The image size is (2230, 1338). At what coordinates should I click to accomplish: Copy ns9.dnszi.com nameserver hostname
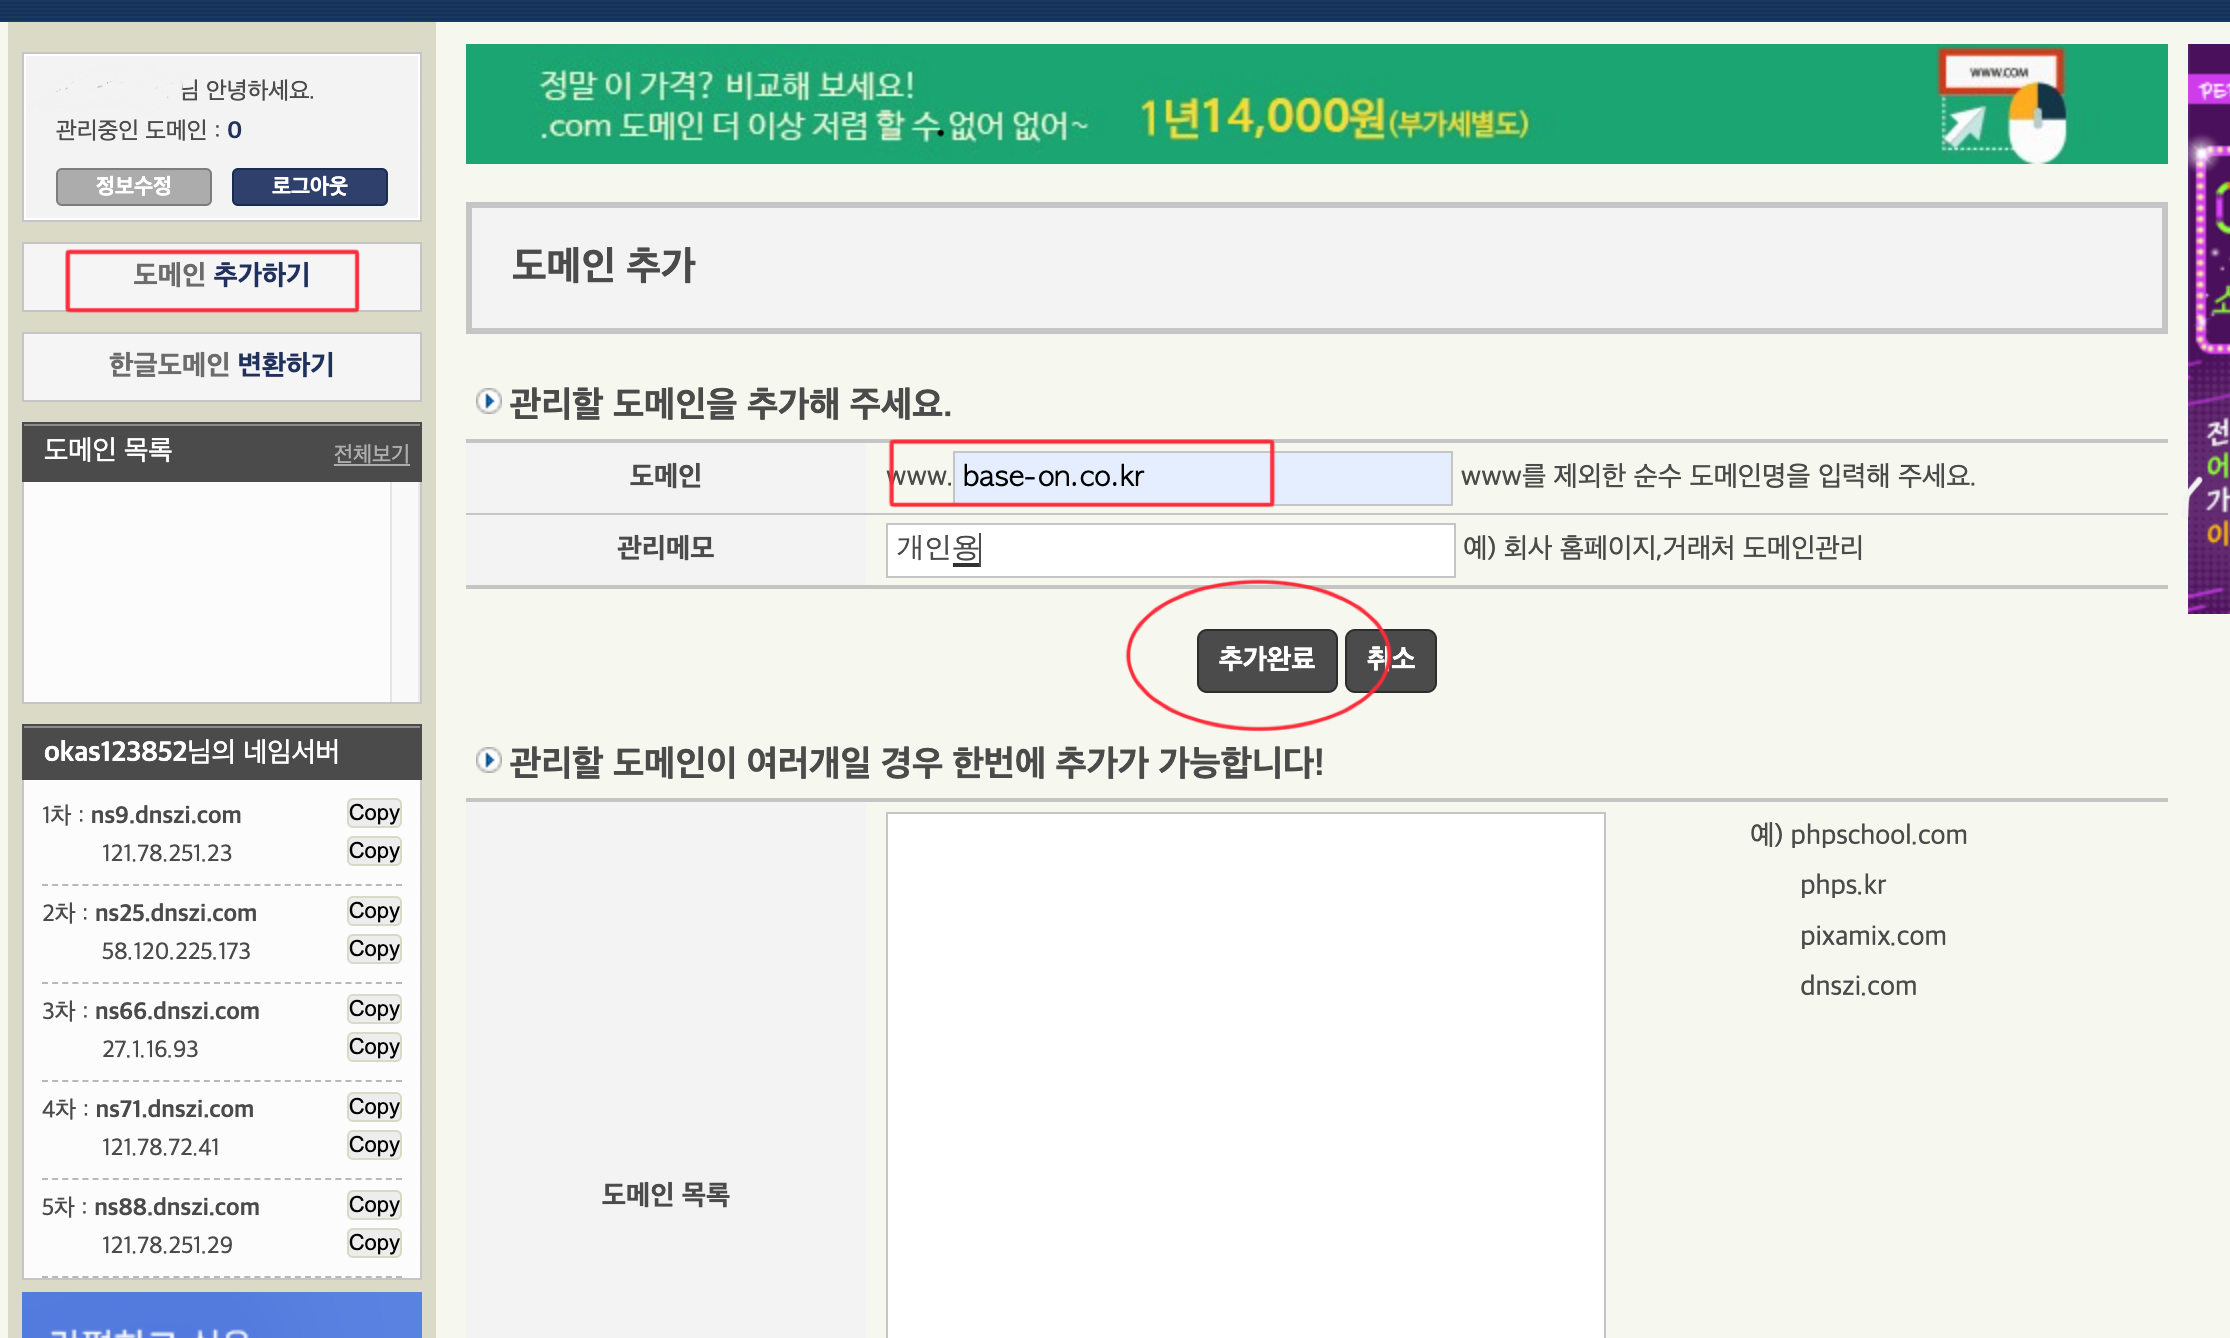(374, 813)
